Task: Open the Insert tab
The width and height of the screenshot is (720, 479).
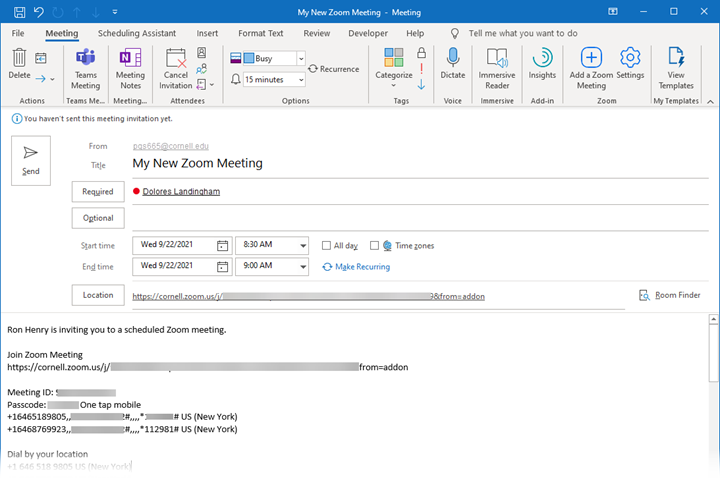Action: pyautogui.click(x=207, y=33)
